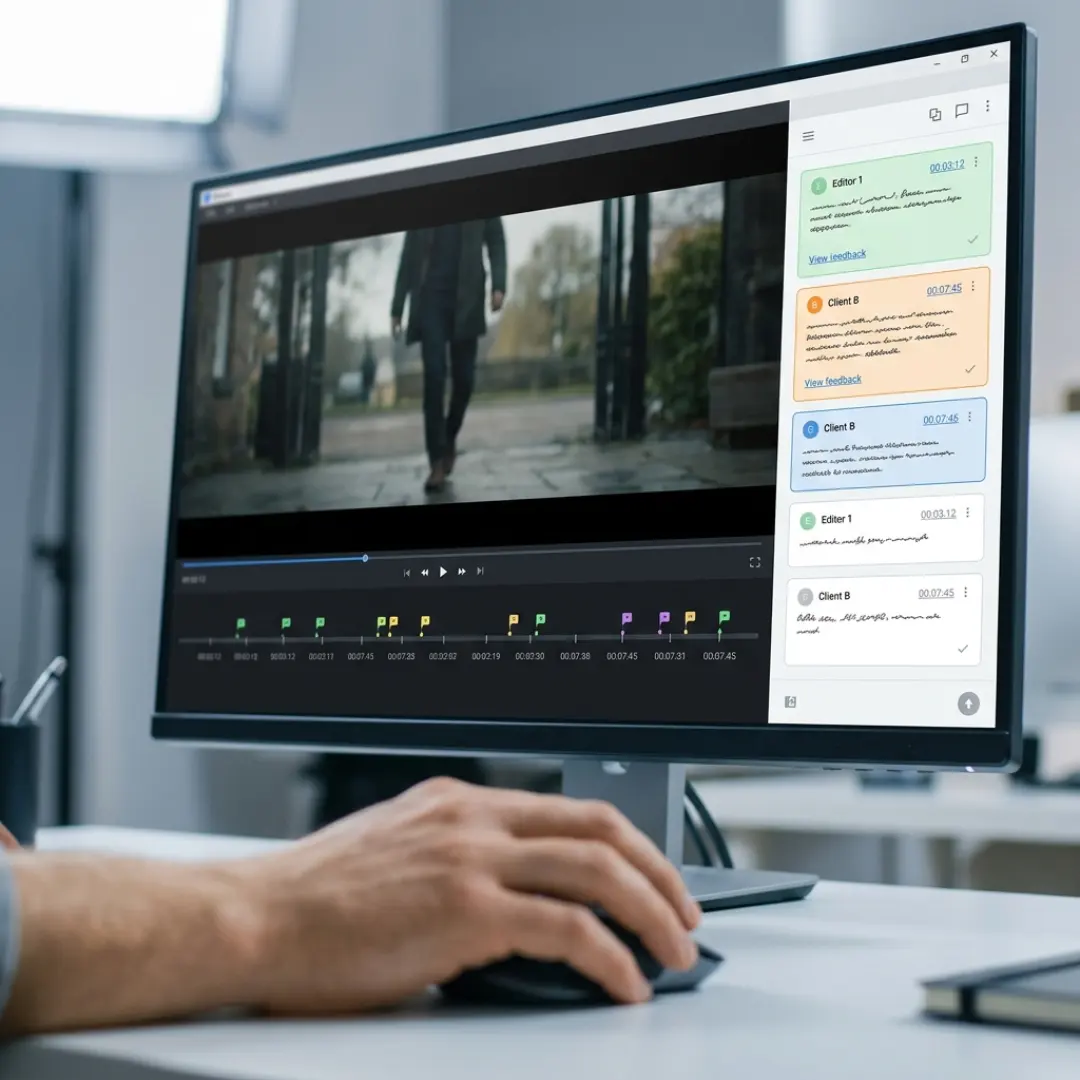This screenshot has height=1080, width=1080.
Task: Click the 00:07:25 timeline label
Action: click(401, 656)
